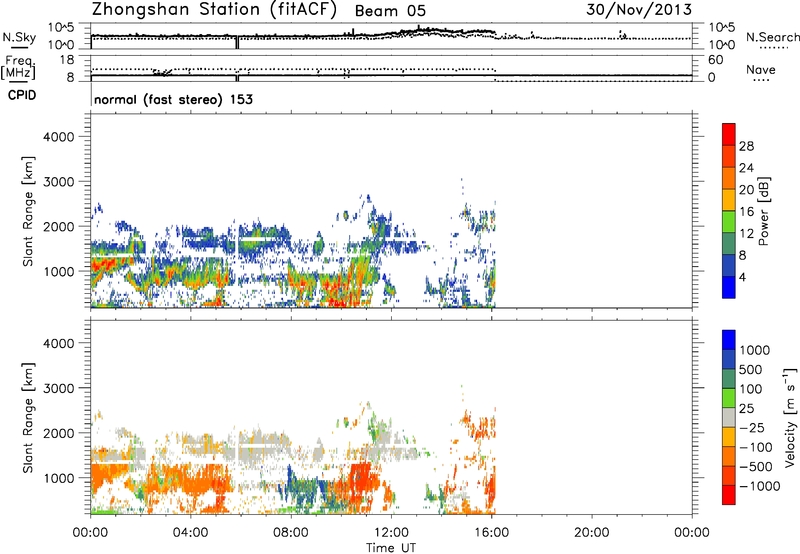The height and width of the screenshot is (554, 800).
Task: Click the '10^5' label near N.Search
Action: pos(722,28)
